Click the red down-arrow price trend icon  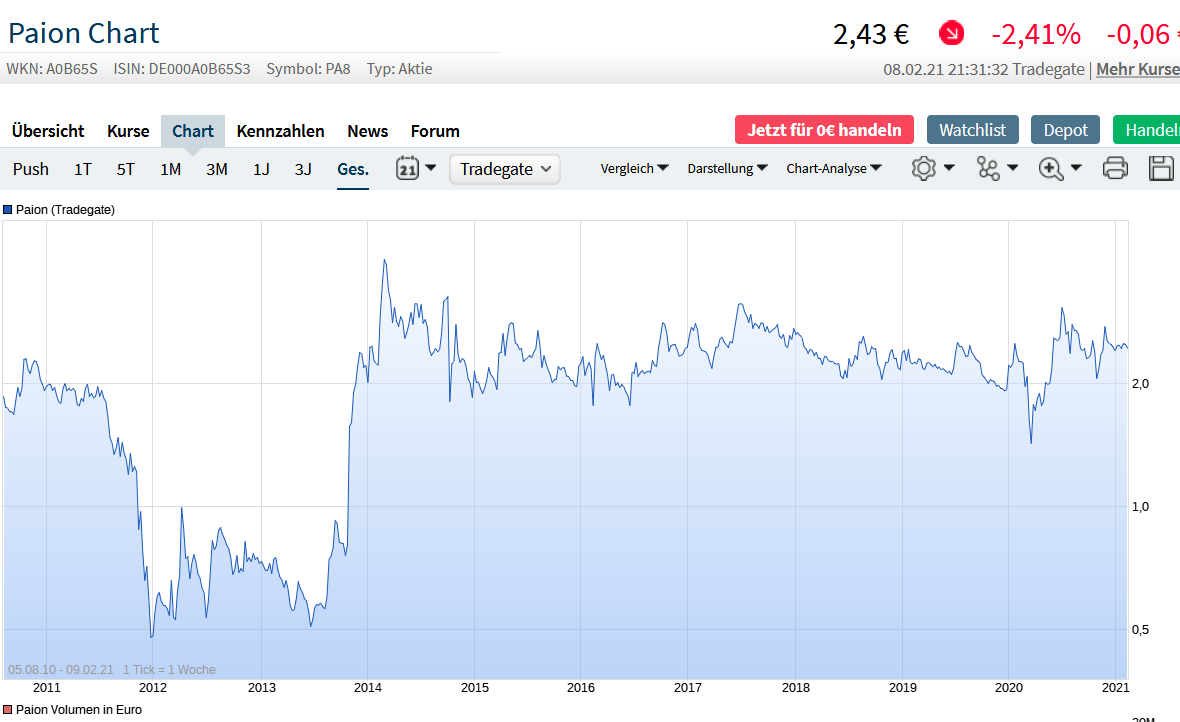951,33
